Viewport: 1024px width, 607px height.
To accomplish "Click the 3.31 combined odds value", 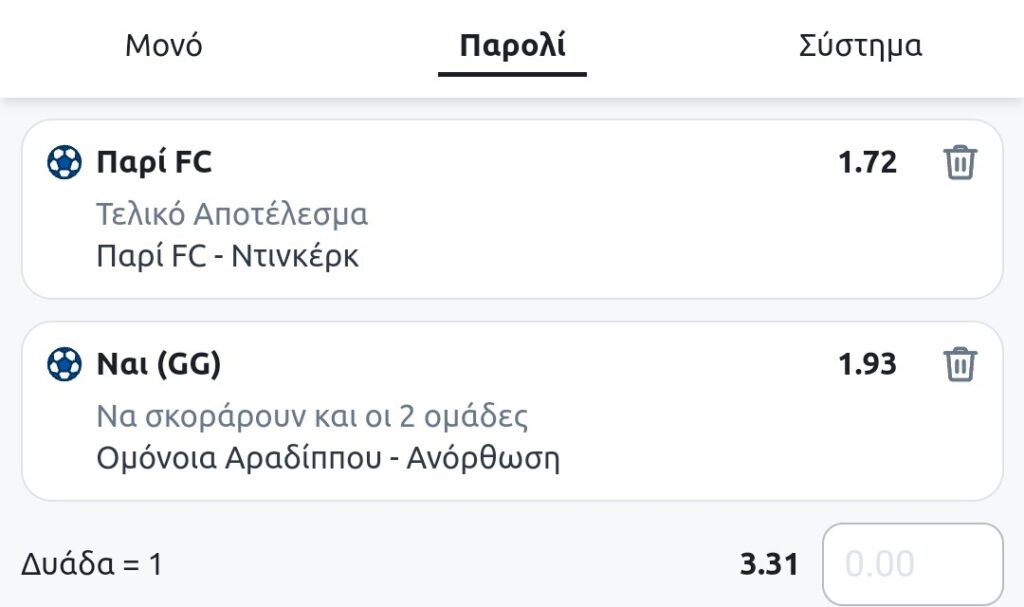I will 769,564.
